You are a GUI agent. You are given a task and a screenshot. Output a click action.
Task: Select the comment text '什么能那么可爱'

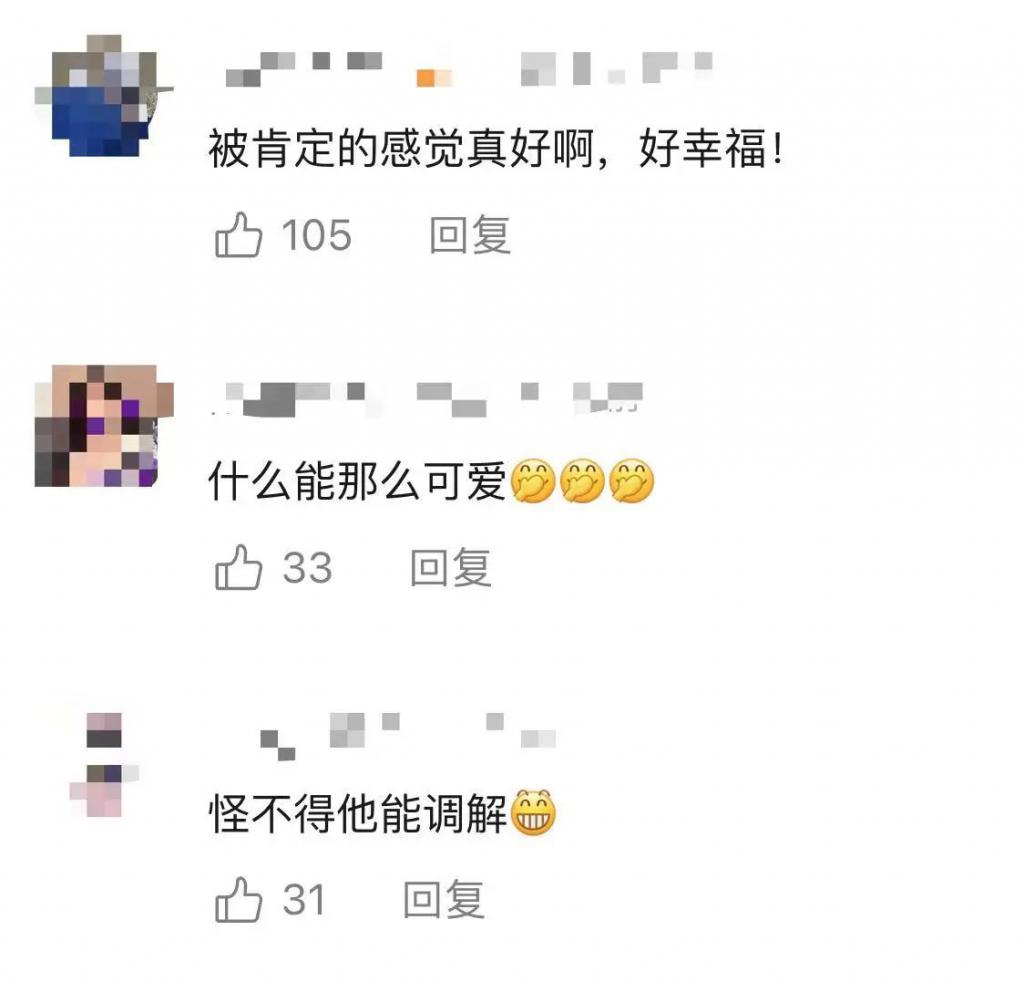(x=357, y=481)
